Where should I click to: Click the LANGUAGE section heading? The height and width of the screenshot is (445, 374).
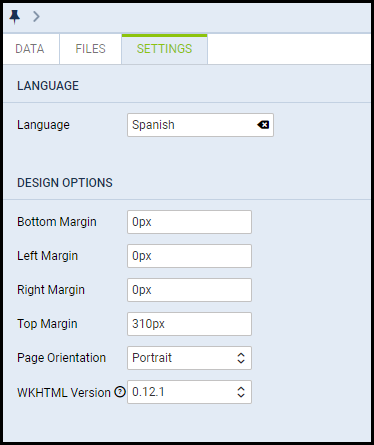48,86
